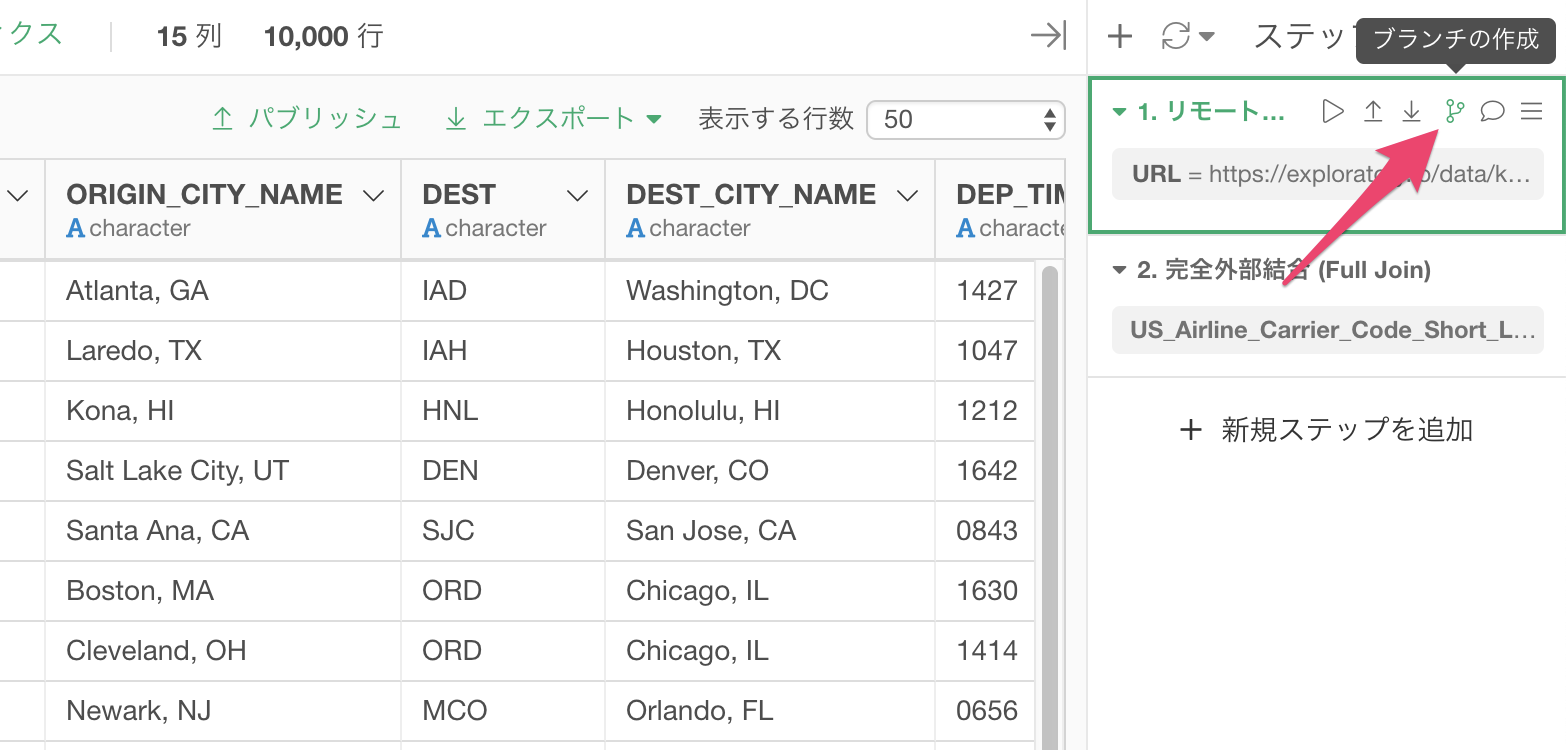The image size is (1566, 750).
Task: Run step 1 with the play icon
Action: (x=1332, y=111)
